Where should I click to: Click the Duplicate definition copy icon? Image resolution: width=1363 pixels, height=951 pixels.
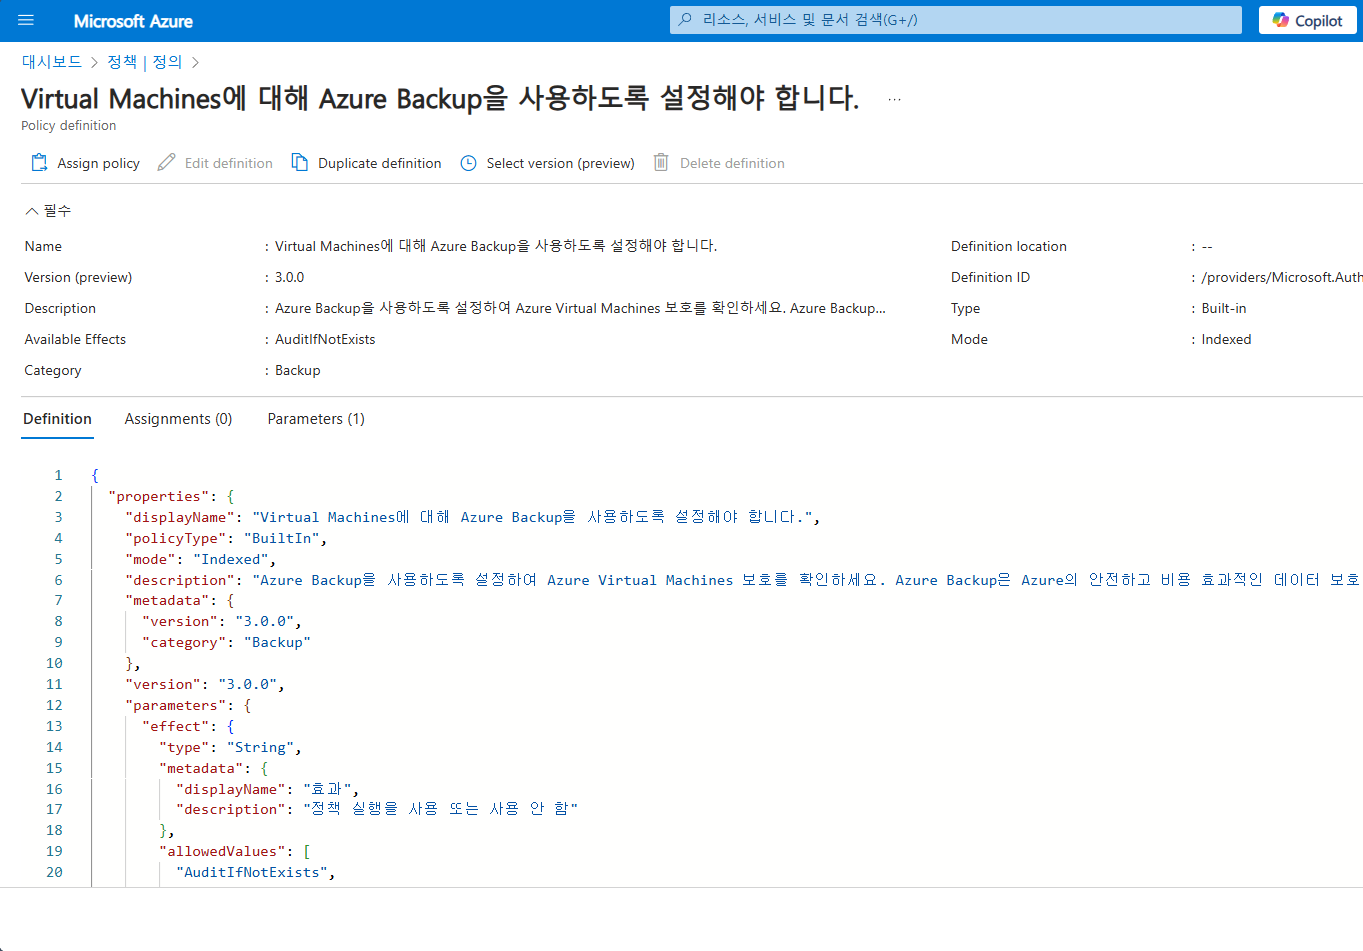pos(299,163)
